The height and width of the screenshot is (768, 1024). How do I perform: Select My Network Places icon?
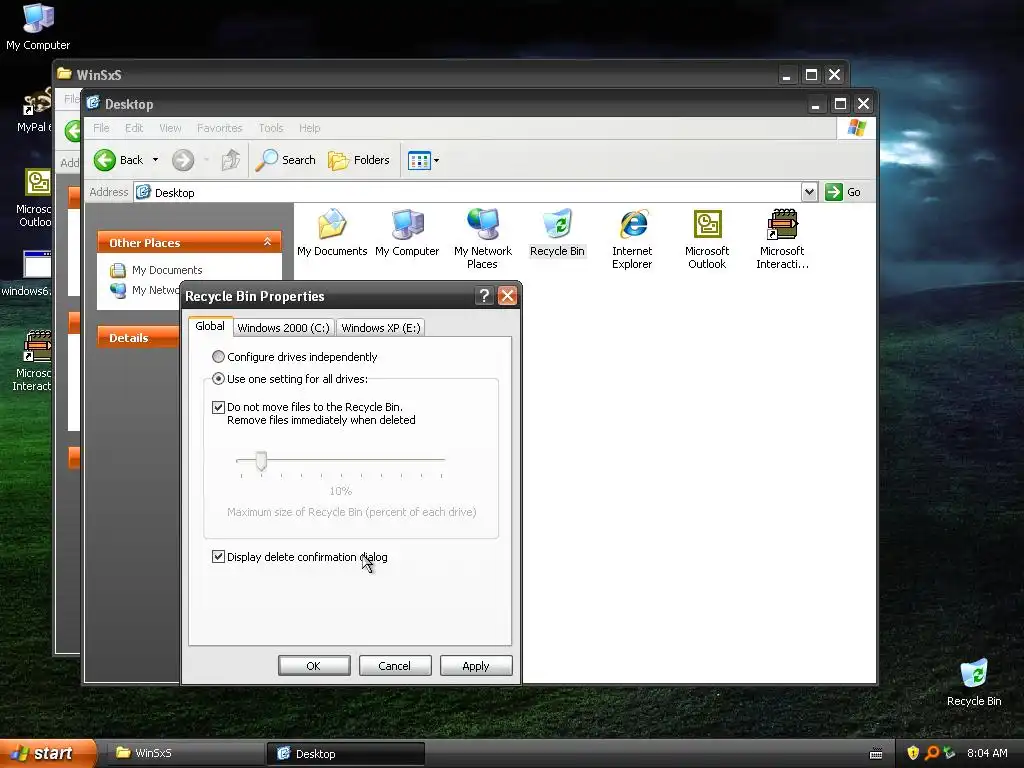pyautogui.click(x=483, y=238)
